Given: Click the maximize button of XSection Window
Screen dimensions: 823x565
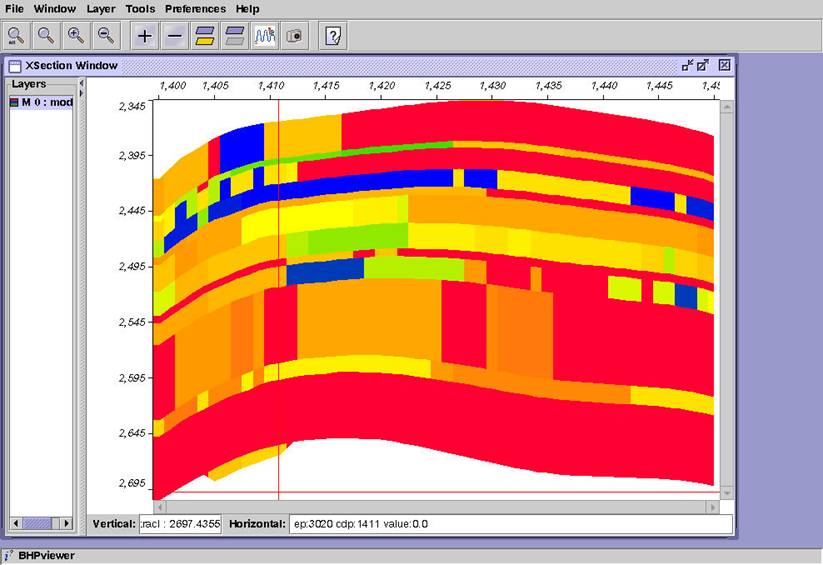Looking at the screenshot, I should tap(703, 65).
